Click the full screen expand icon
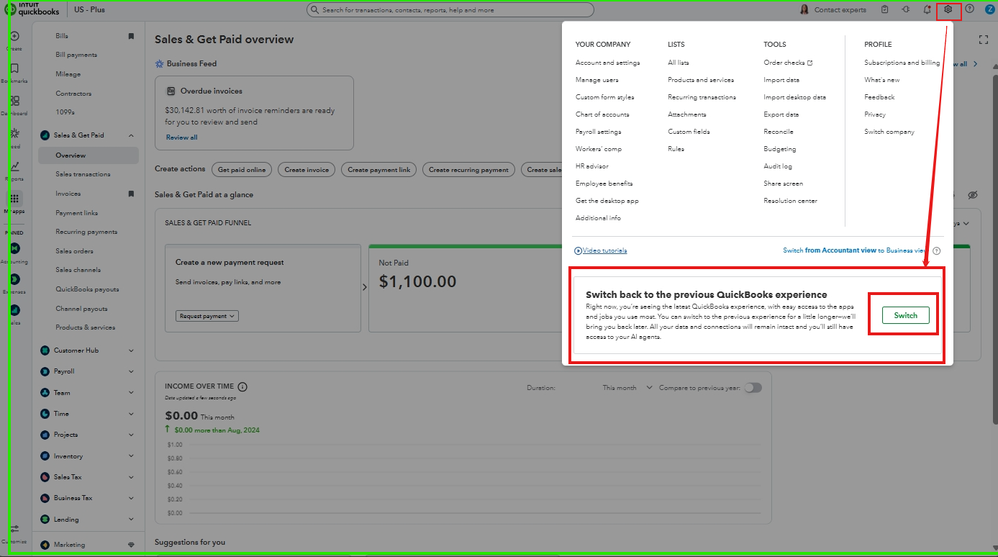Viewport: 998px width, 557px height. pos(983,39)
